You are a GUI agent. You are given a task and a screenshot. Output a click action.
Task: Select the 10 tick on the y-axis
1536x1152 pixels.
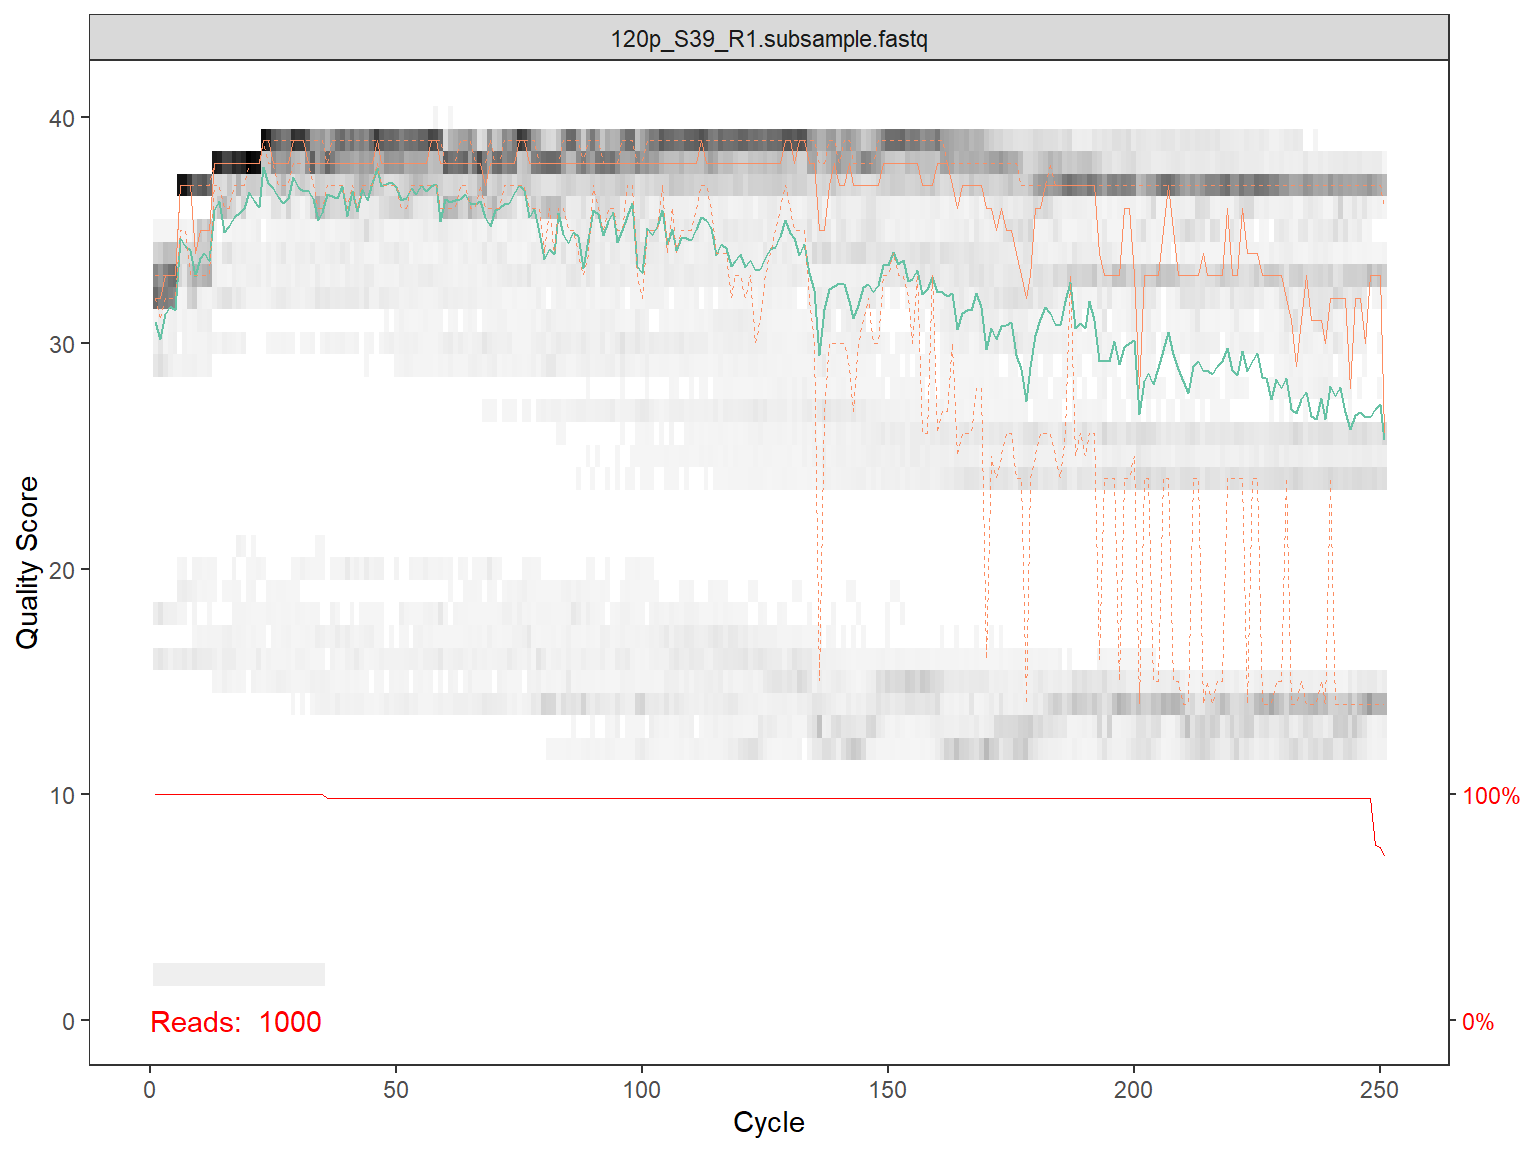click(62, 796)
